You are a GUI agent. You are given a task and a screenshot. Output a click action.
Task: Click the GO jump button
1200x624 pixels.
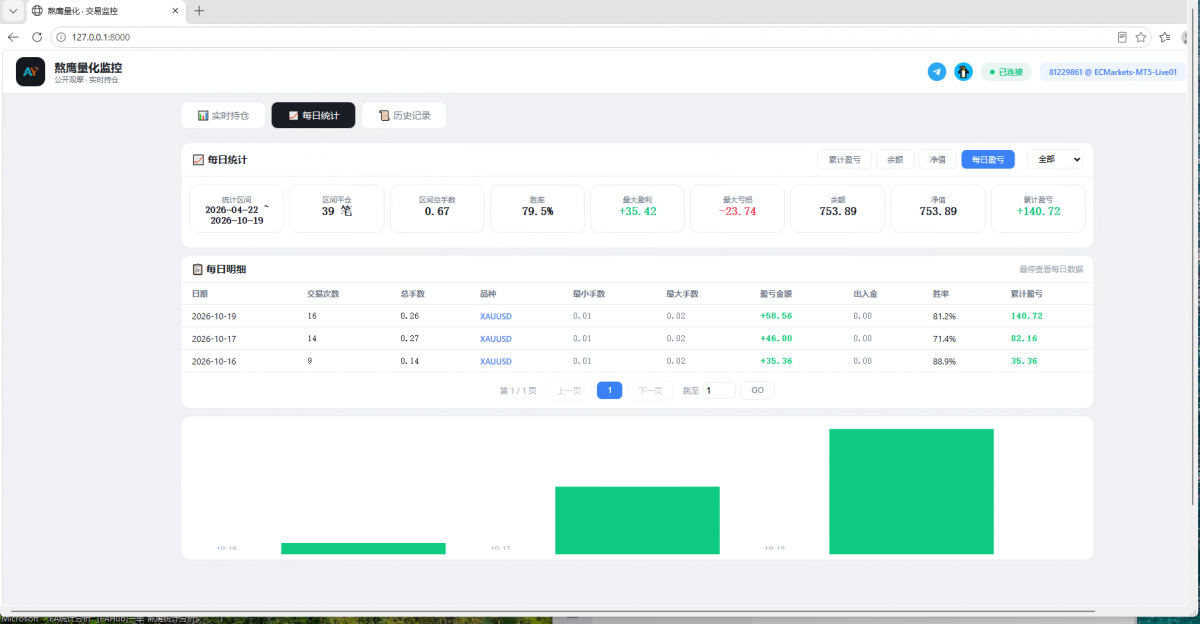[757, 391]
